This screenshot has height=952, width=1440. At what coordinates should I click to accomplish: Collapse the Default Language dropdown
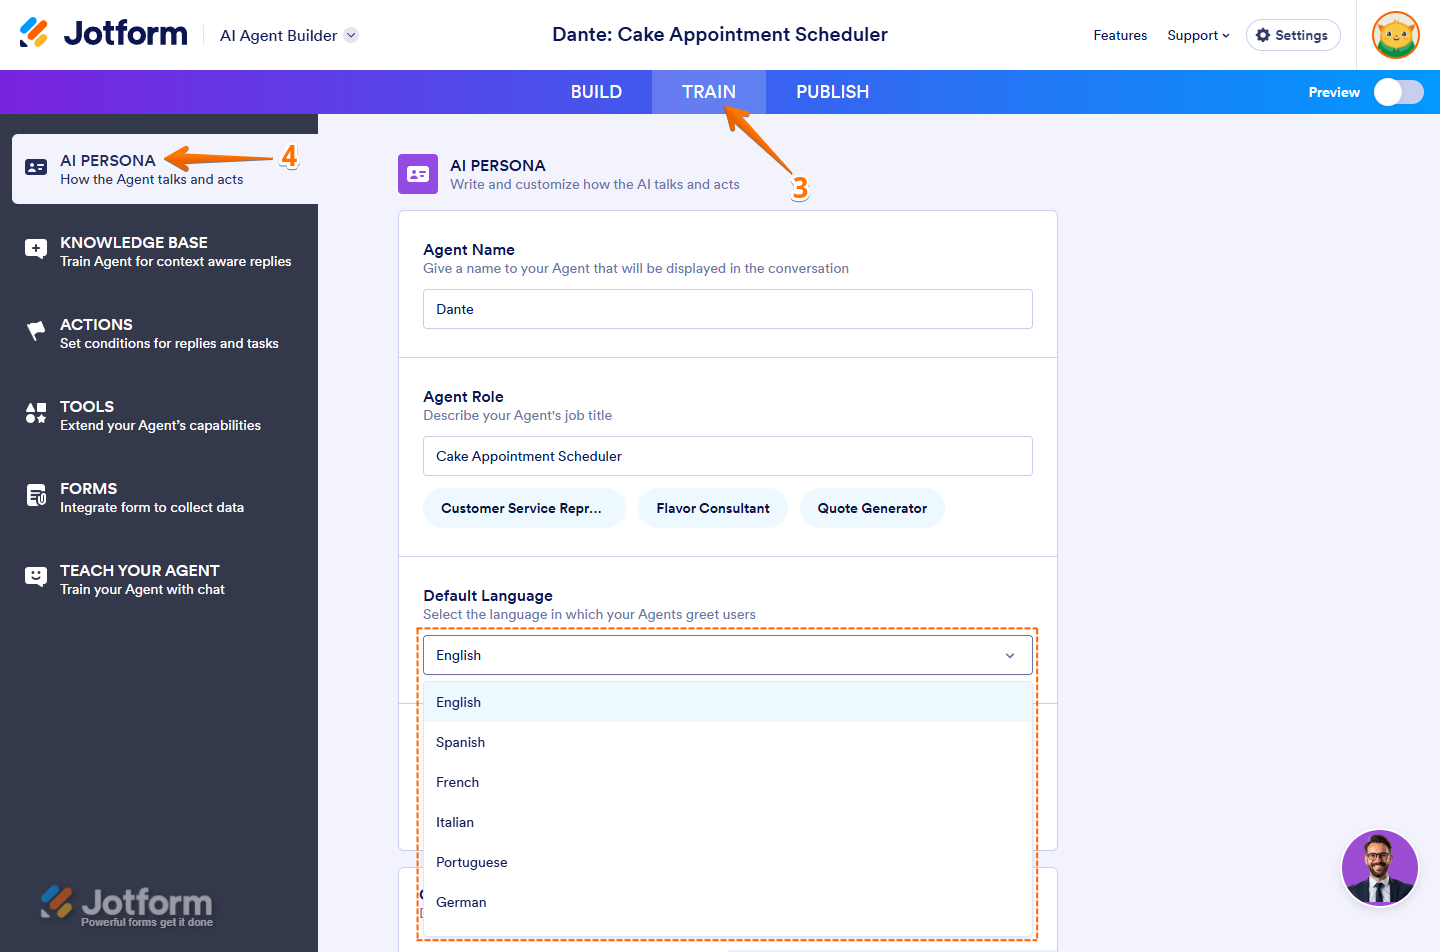pos(1010,656)
